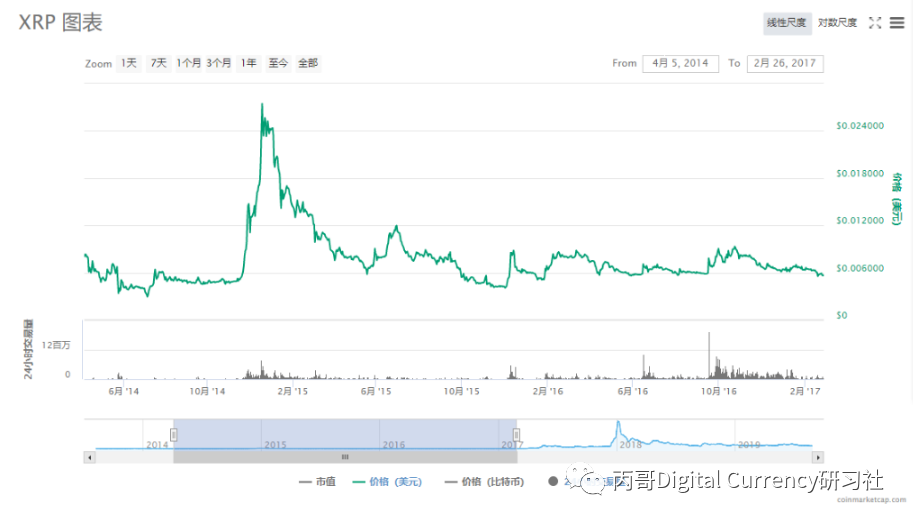This screenshot has width=913, height=522.
Task: Zoom chart to 1年
Action: click(249, 63)
